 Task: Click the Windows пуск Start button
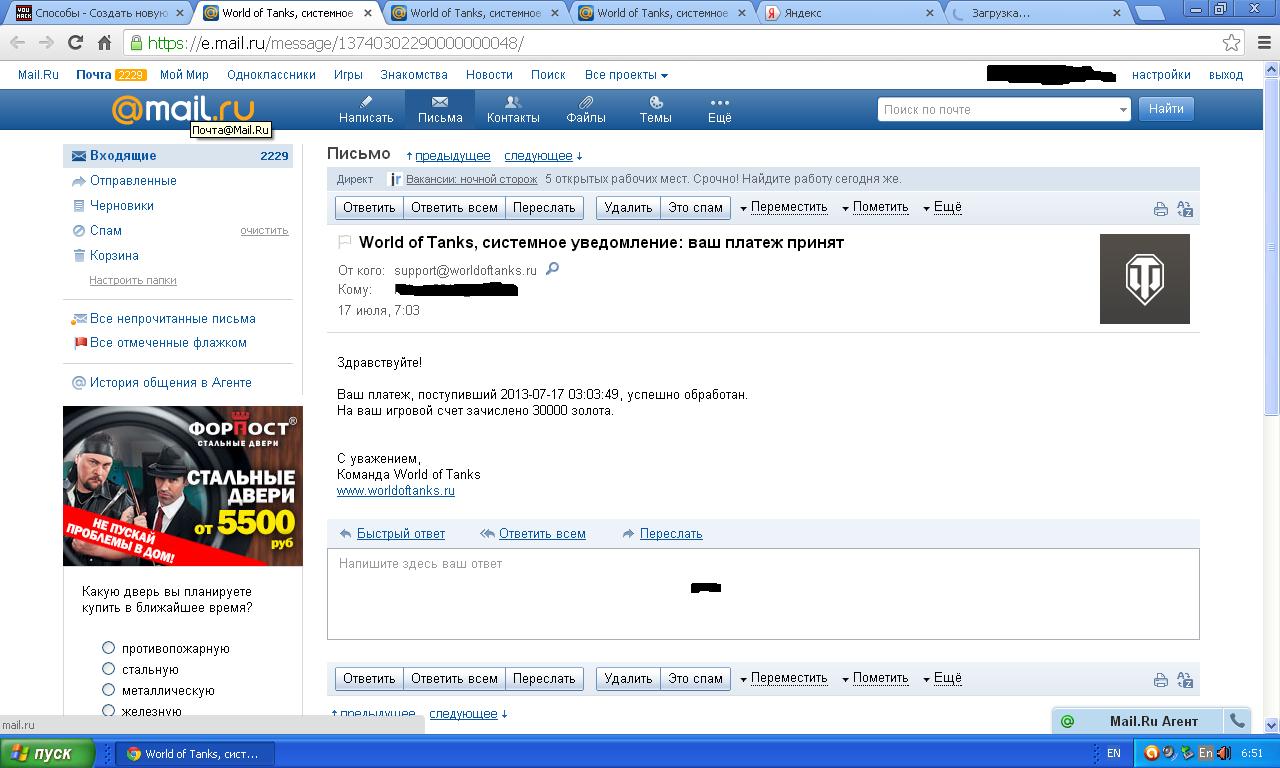click(48, 753)
